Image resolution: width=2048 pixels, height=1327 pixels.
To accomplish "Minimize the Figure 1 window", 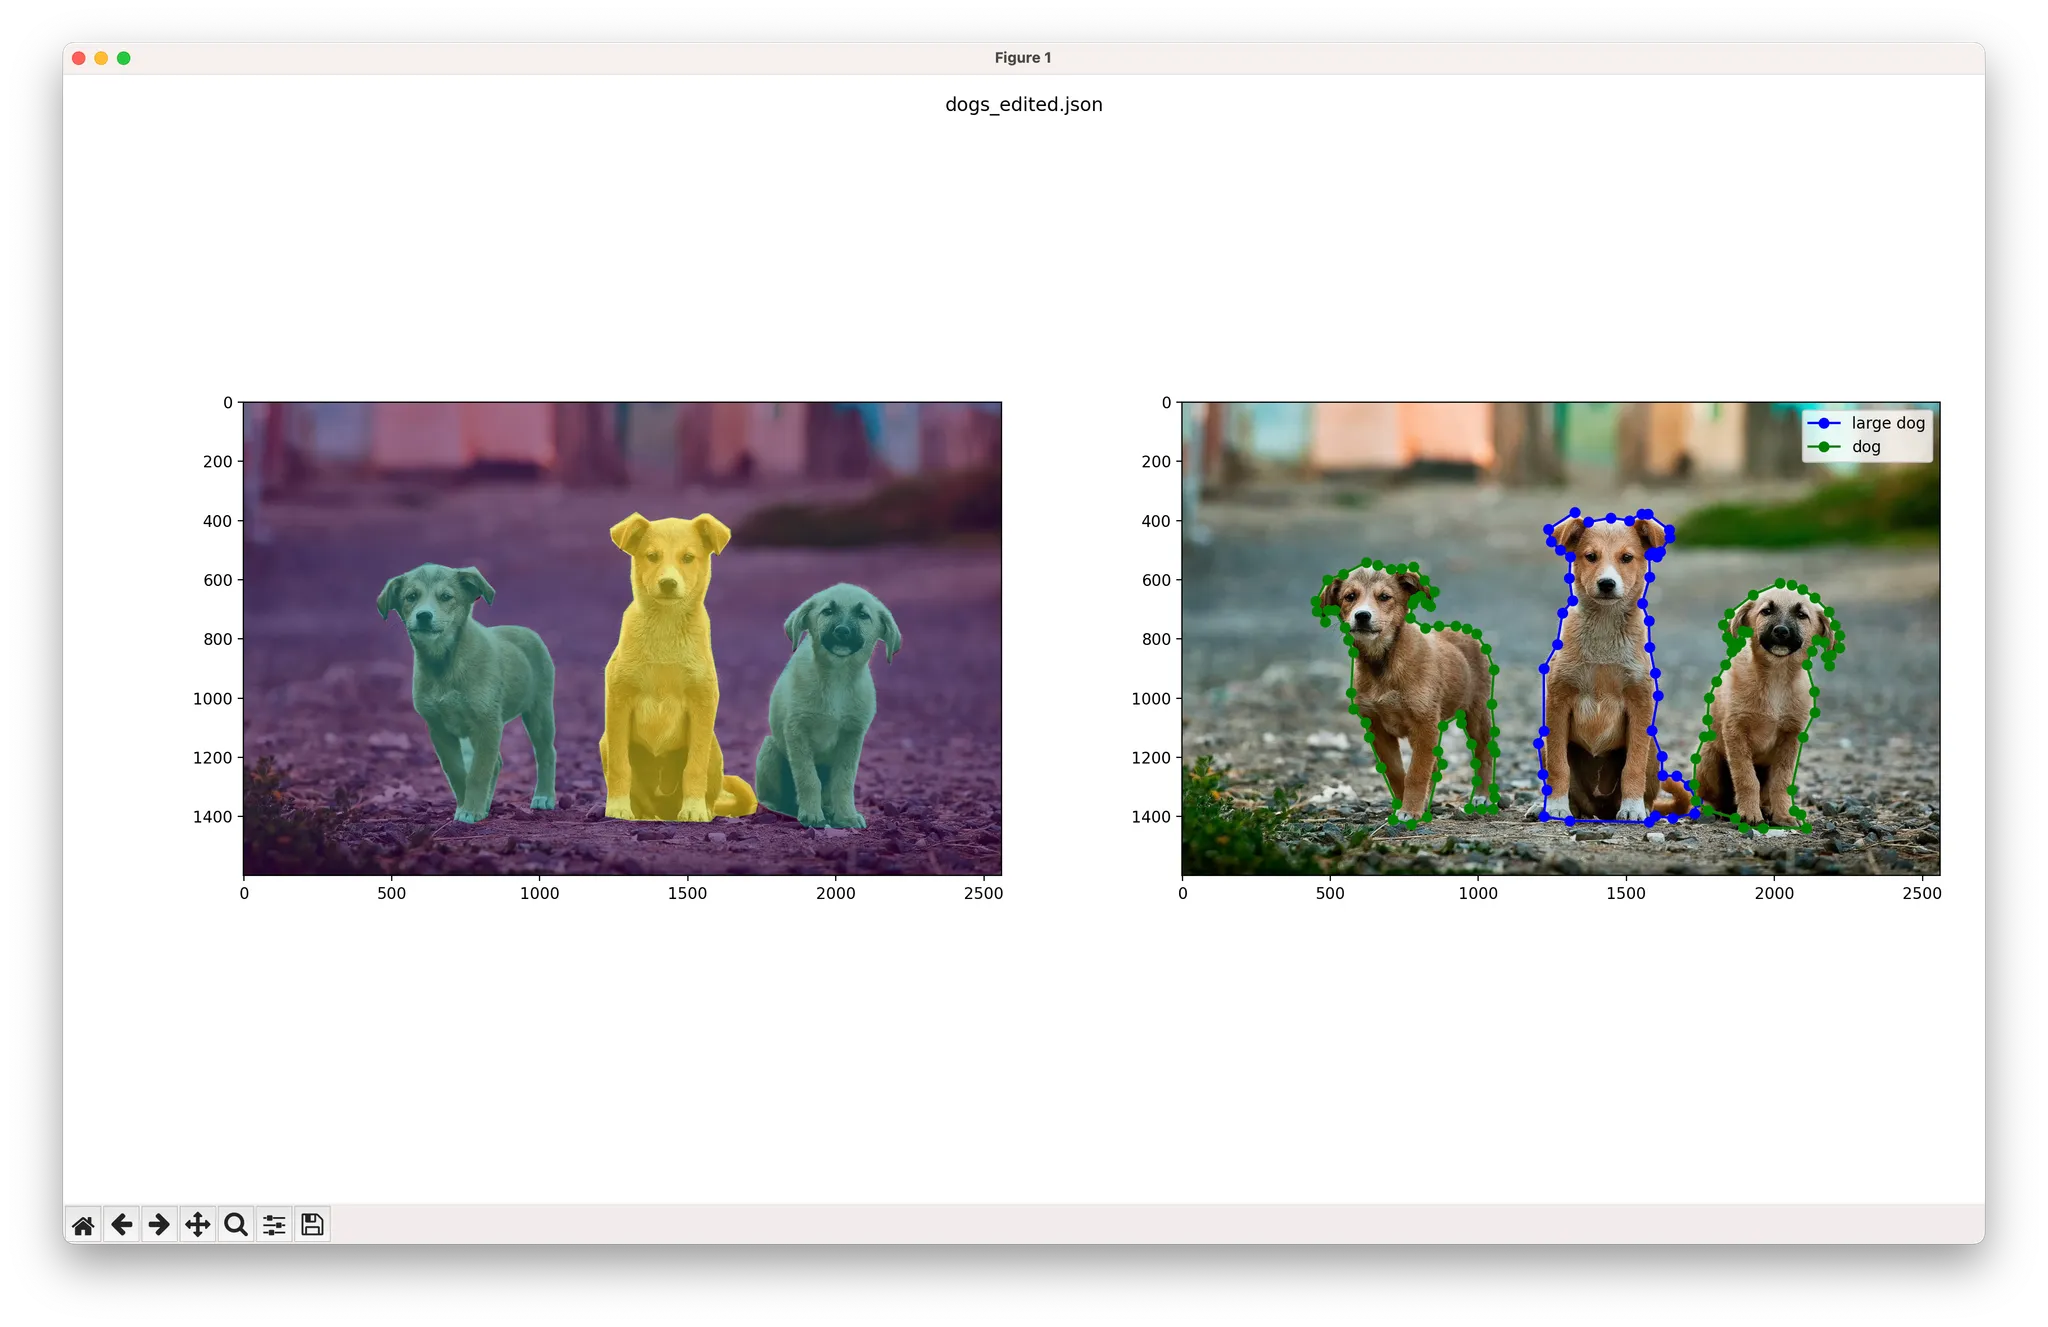I will pos(101,58).
